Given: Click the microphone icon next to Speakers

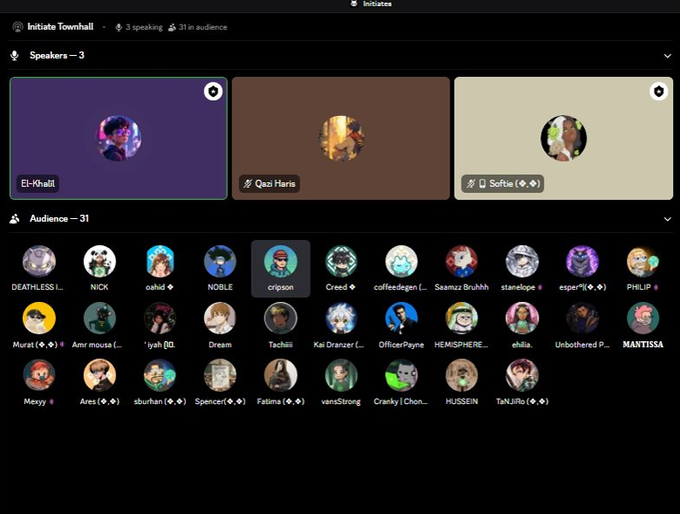Looking at the screenshot, I should (x=15, y=56).
